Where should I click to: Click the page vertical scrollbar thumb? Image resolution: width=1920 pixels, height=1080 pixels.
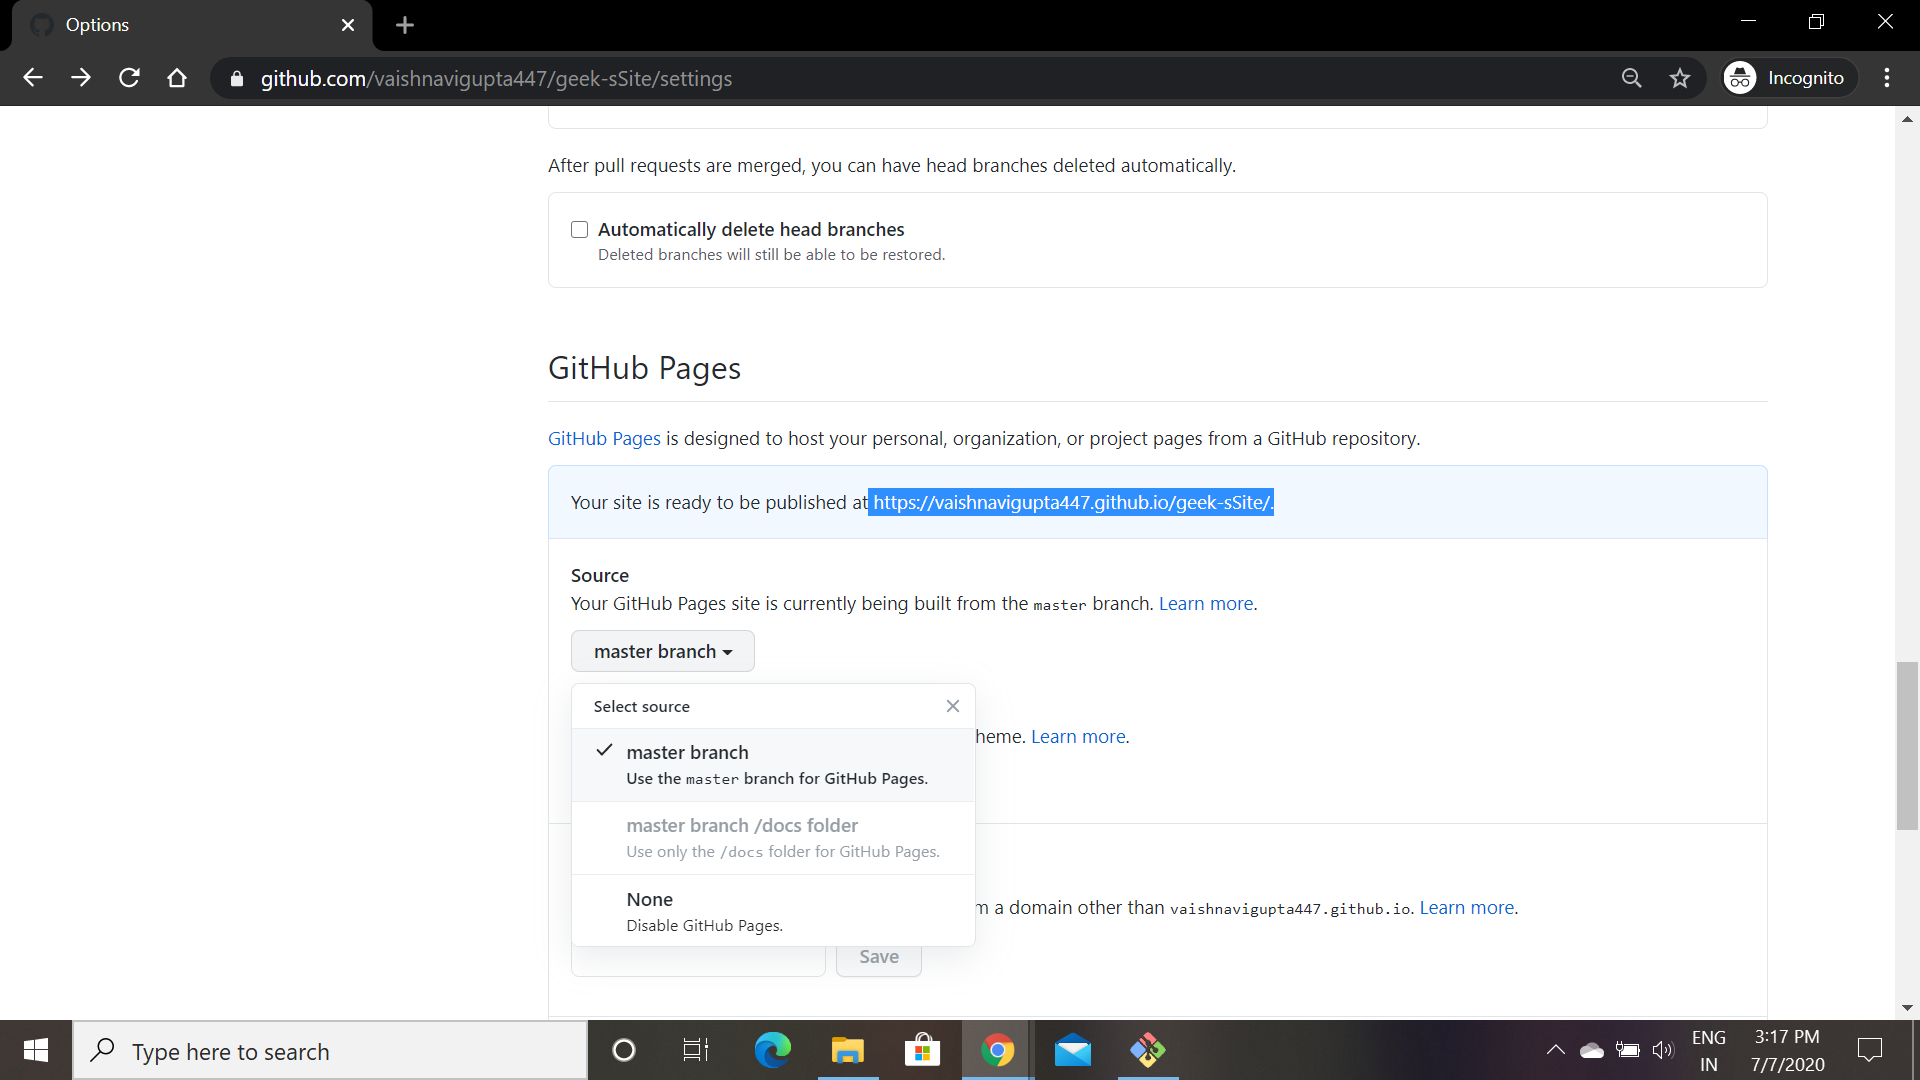click(1906, 745)
